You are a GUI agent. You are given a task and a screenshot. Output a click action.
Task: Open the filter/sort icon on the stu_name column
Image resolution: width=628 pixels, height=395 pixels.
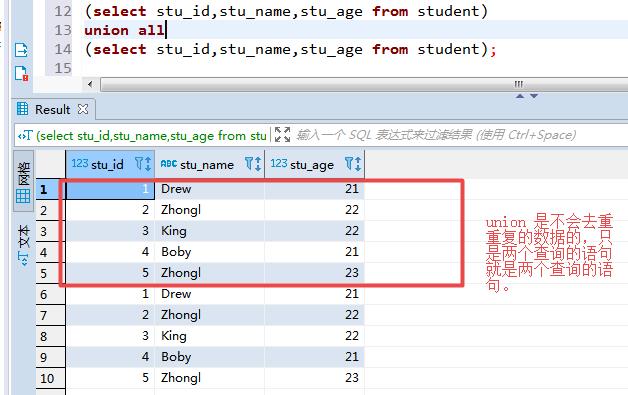point(253,164)
